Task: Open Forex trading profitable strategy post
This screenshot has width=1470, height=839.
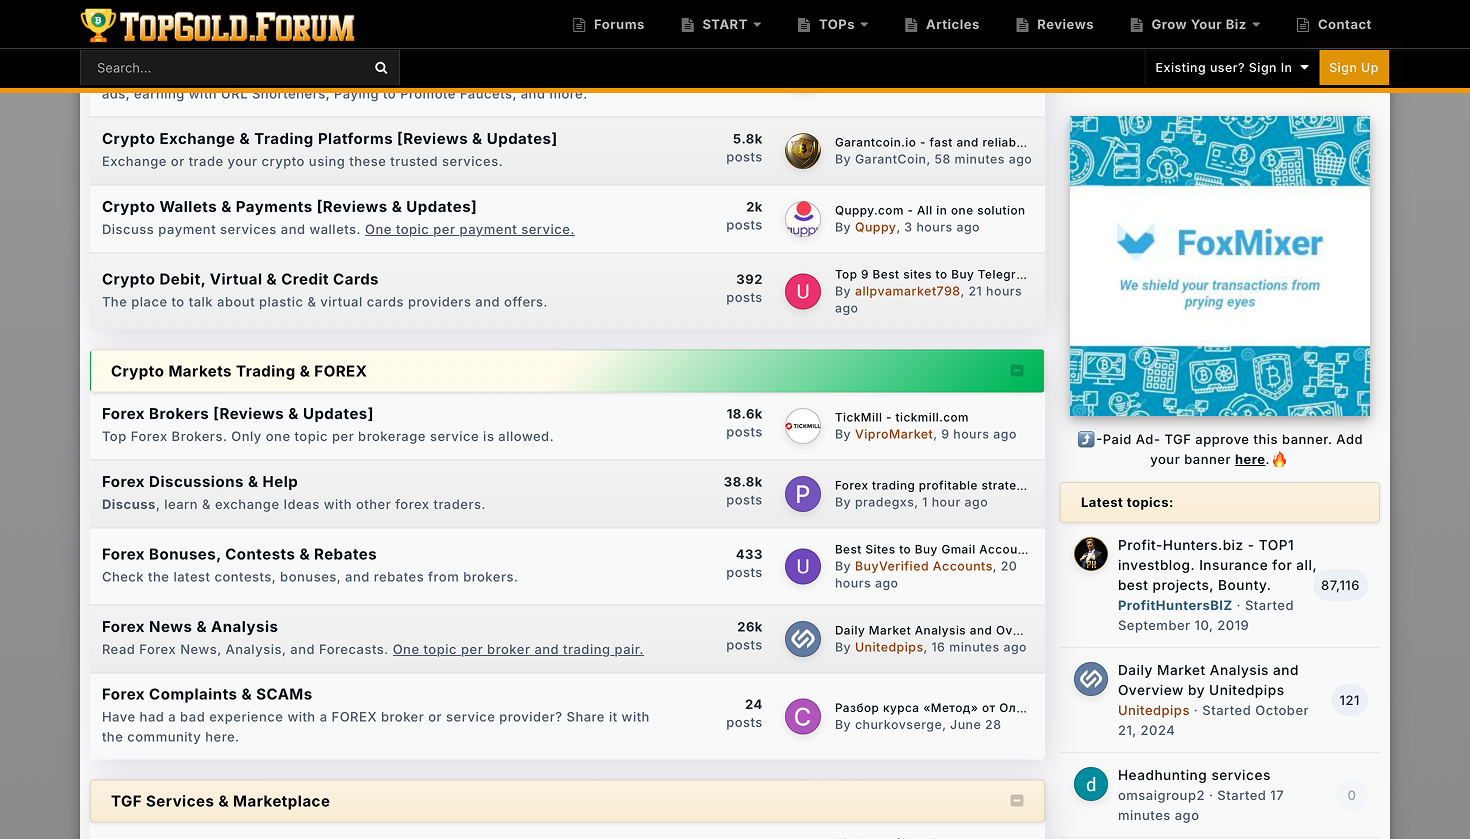Action: tap(931, 486)
